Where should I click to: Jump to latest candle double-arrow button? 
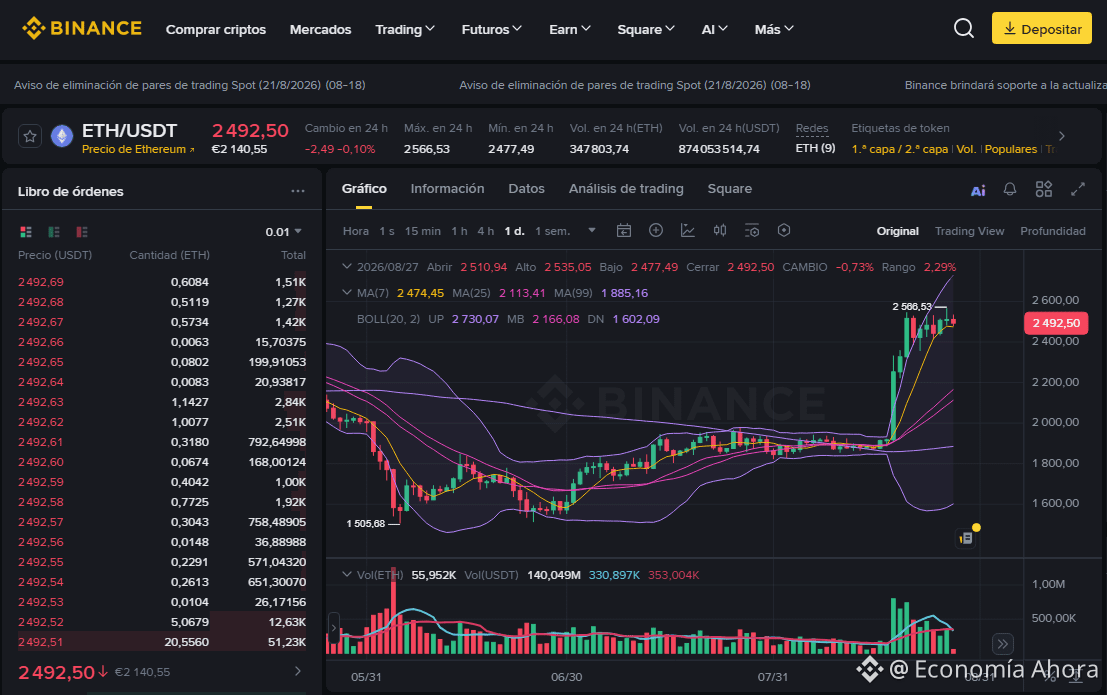[1003, 643]
